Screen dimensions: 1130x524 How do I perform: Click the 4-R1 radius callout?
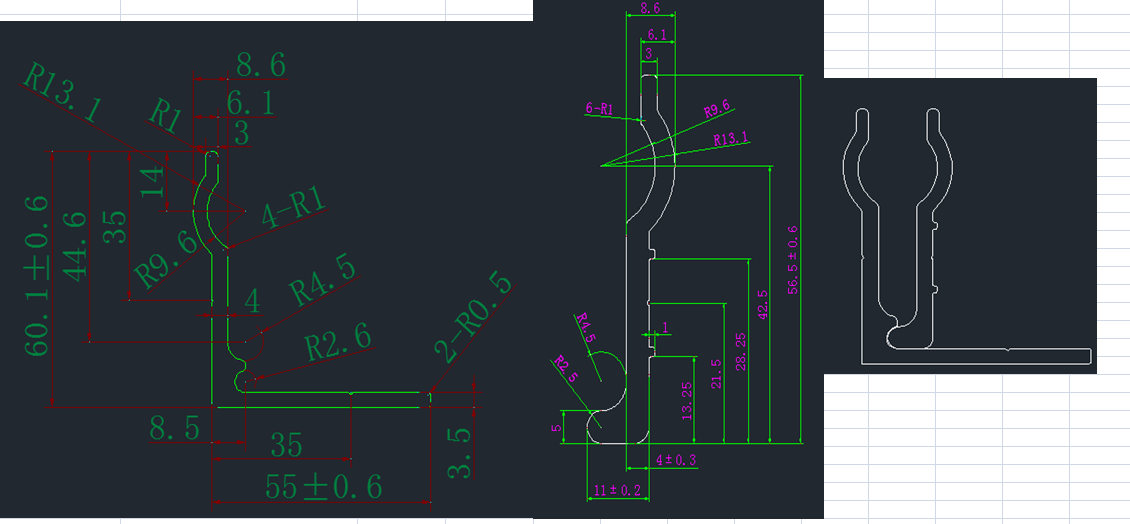[x=293, y=209]
